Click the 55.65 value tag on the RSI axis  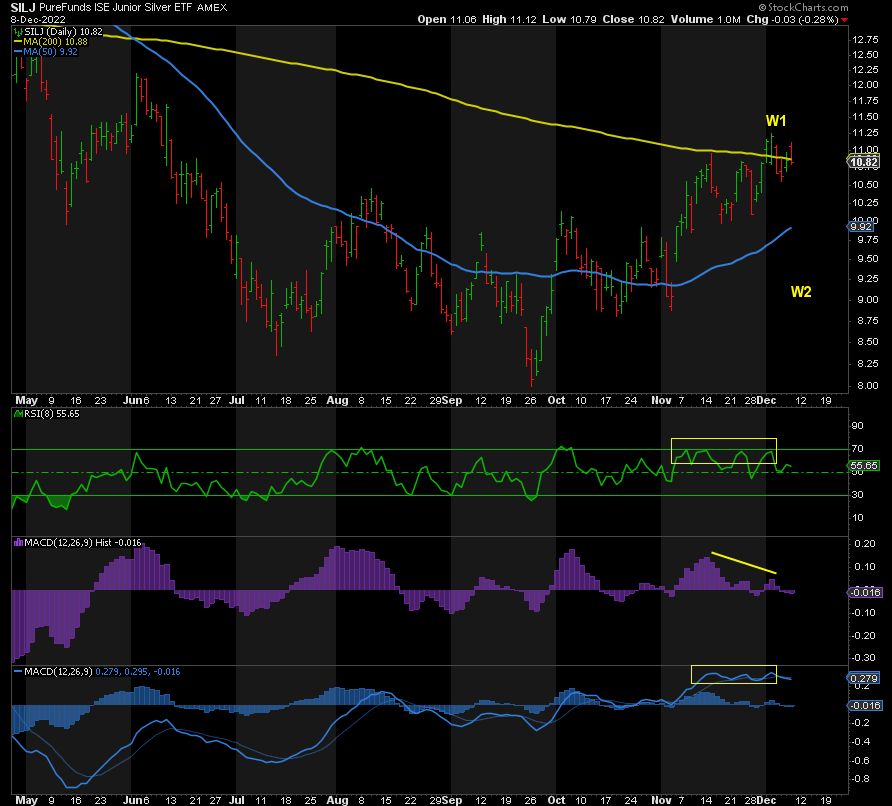coord(864,466)
